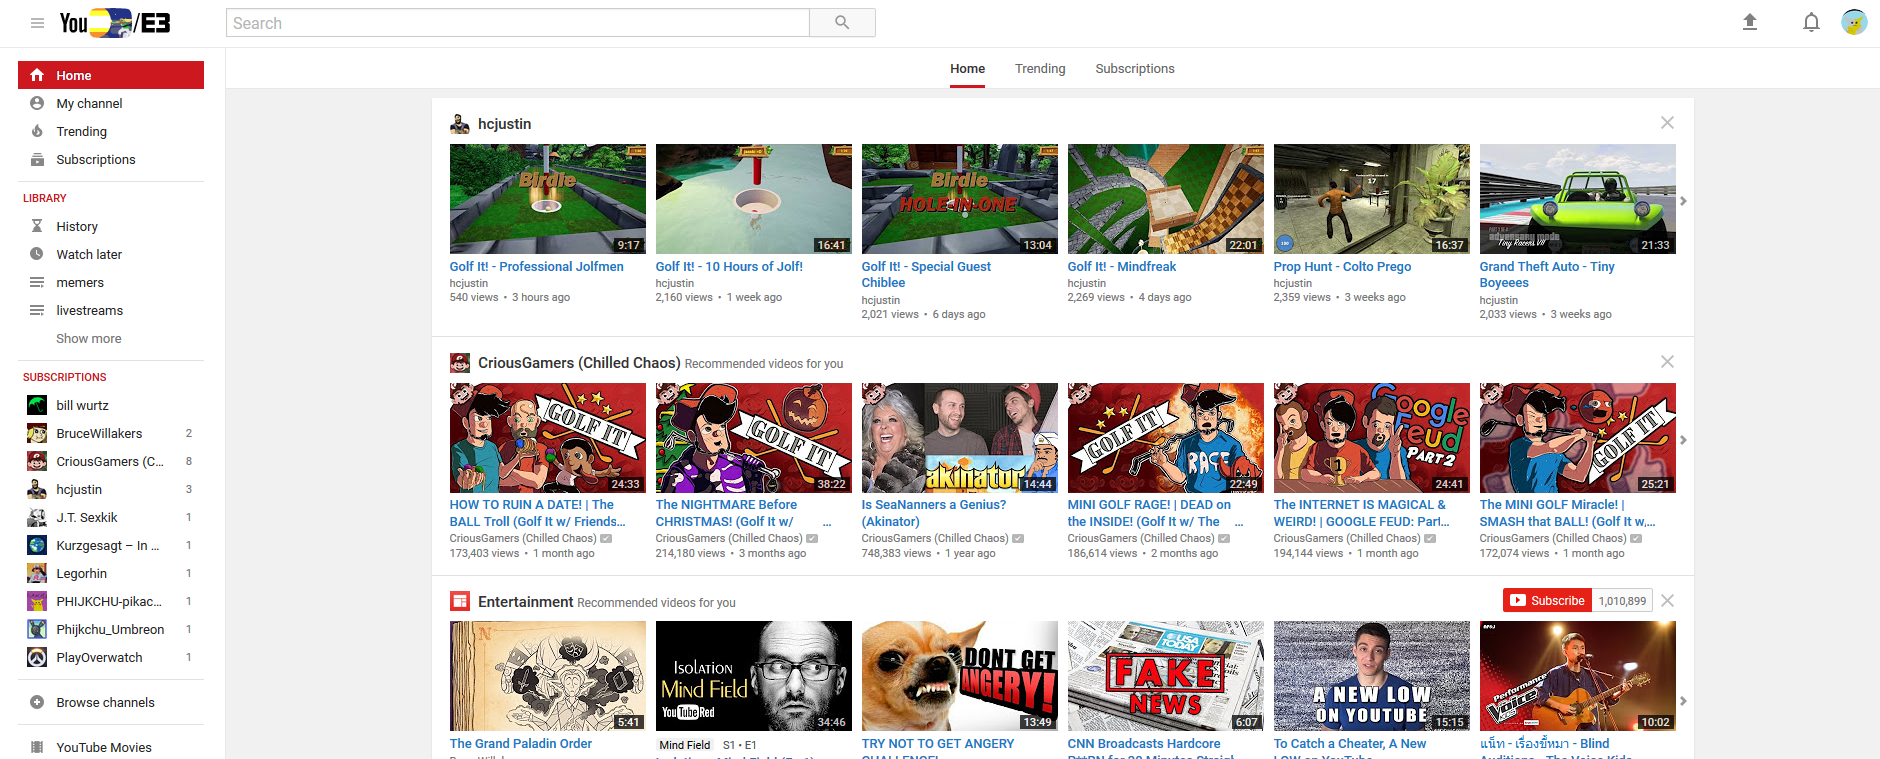This screenshot has height=759, width=1880.
Task: Open Watch later list
Action: [x=111, y=254]
